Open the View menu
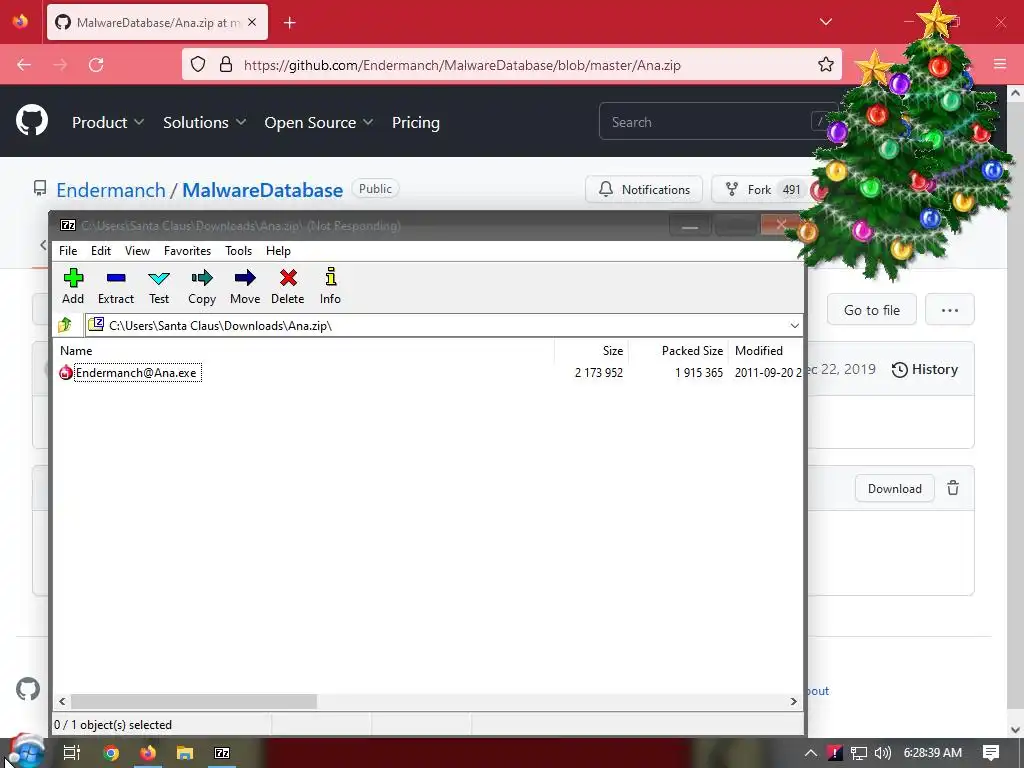Viewport: 1024px width, 768px height. coord(137,251)
